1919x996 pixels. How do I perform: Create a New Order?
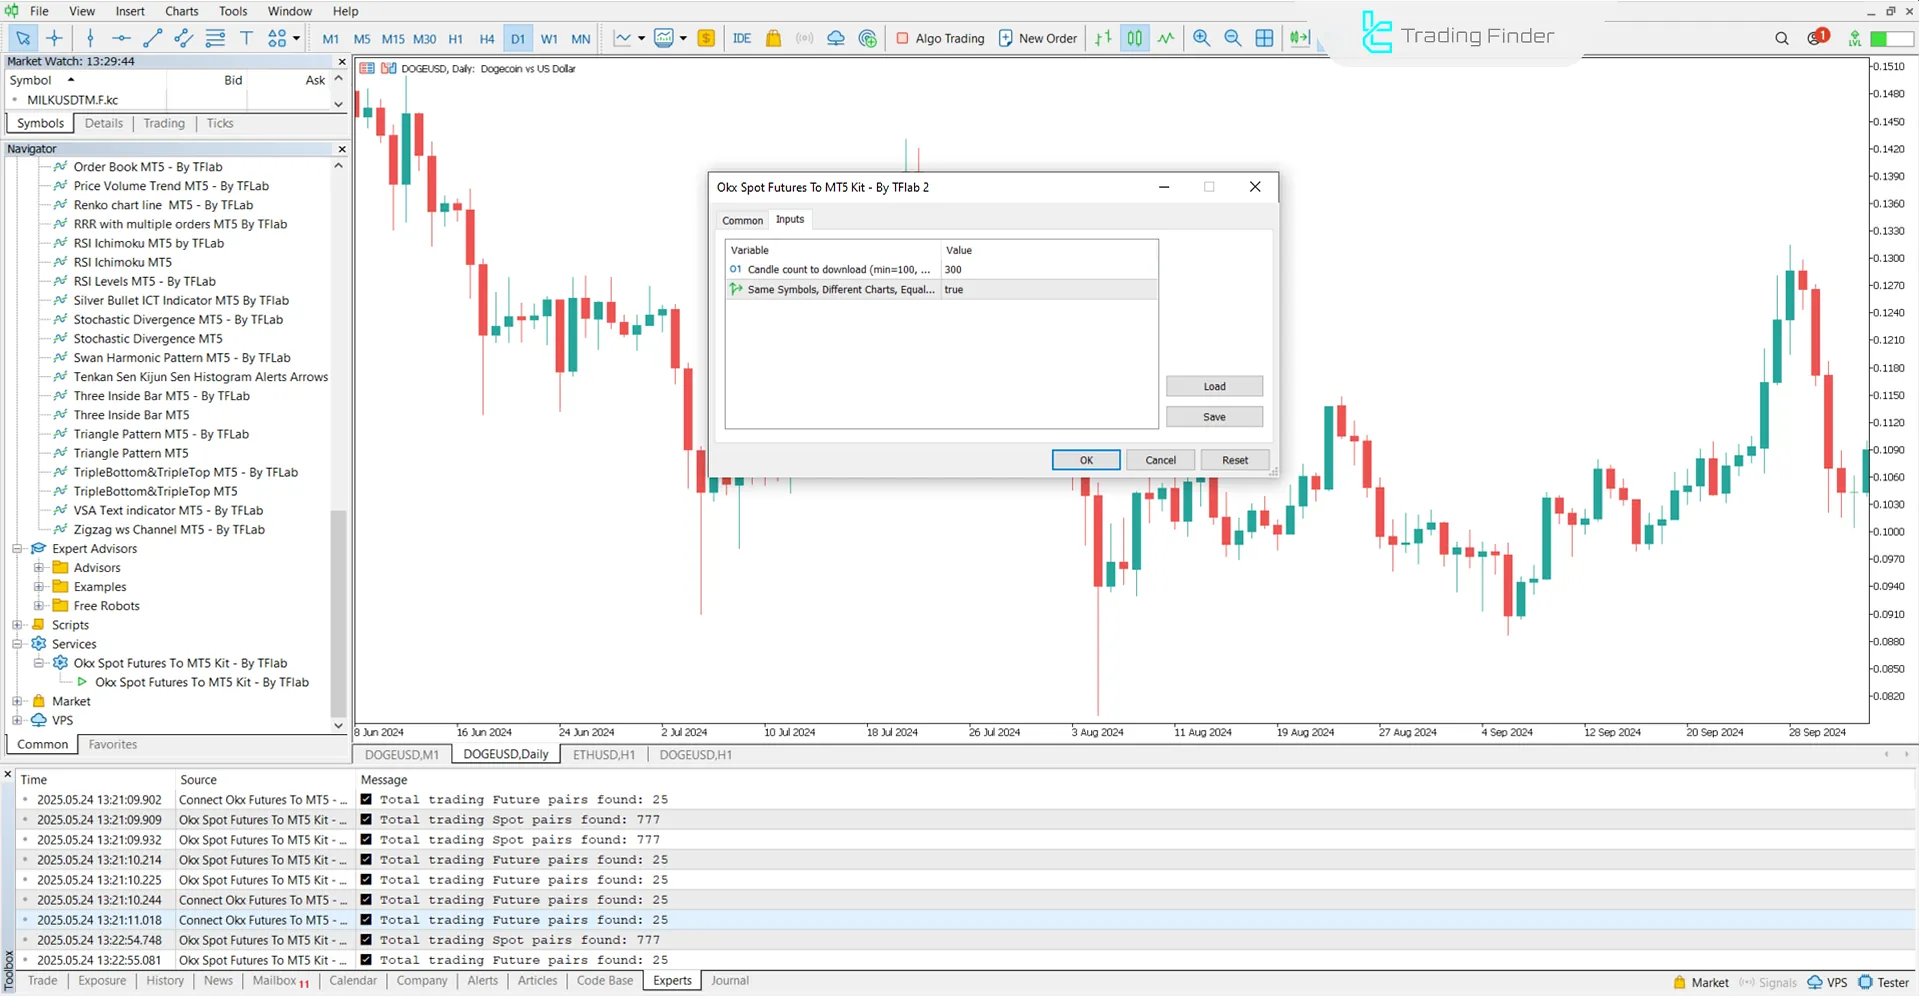(x=1037, y=38)
